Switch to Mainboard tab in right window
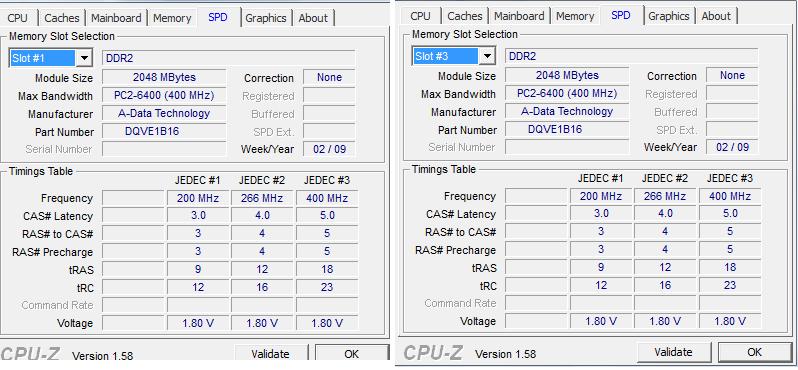Screen dimensions: 798x370 coord(519,16)
